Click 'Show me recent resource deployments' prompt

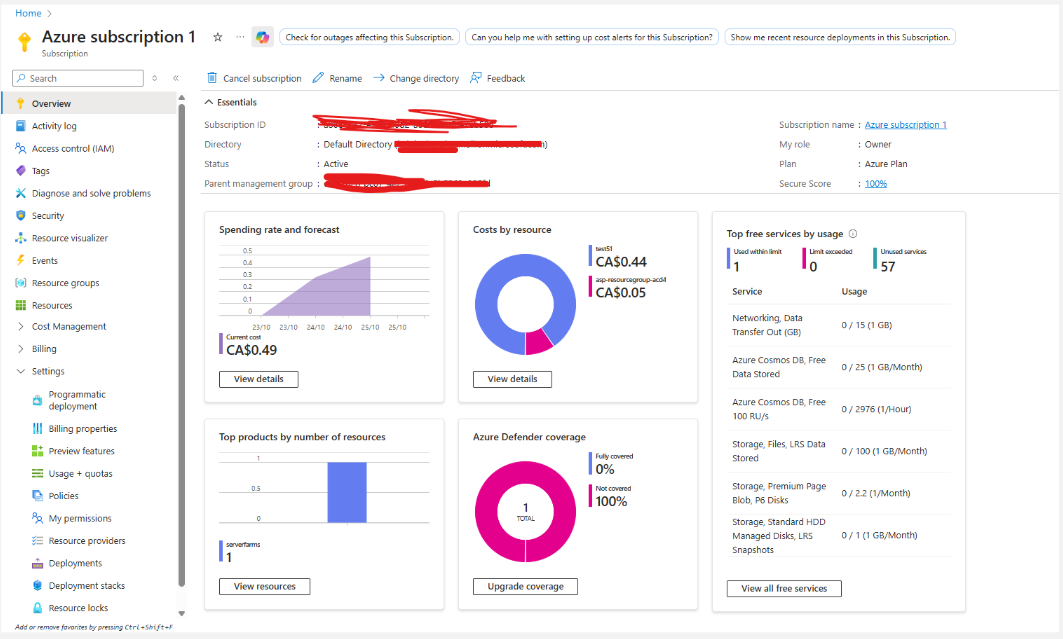click(840, 37)
